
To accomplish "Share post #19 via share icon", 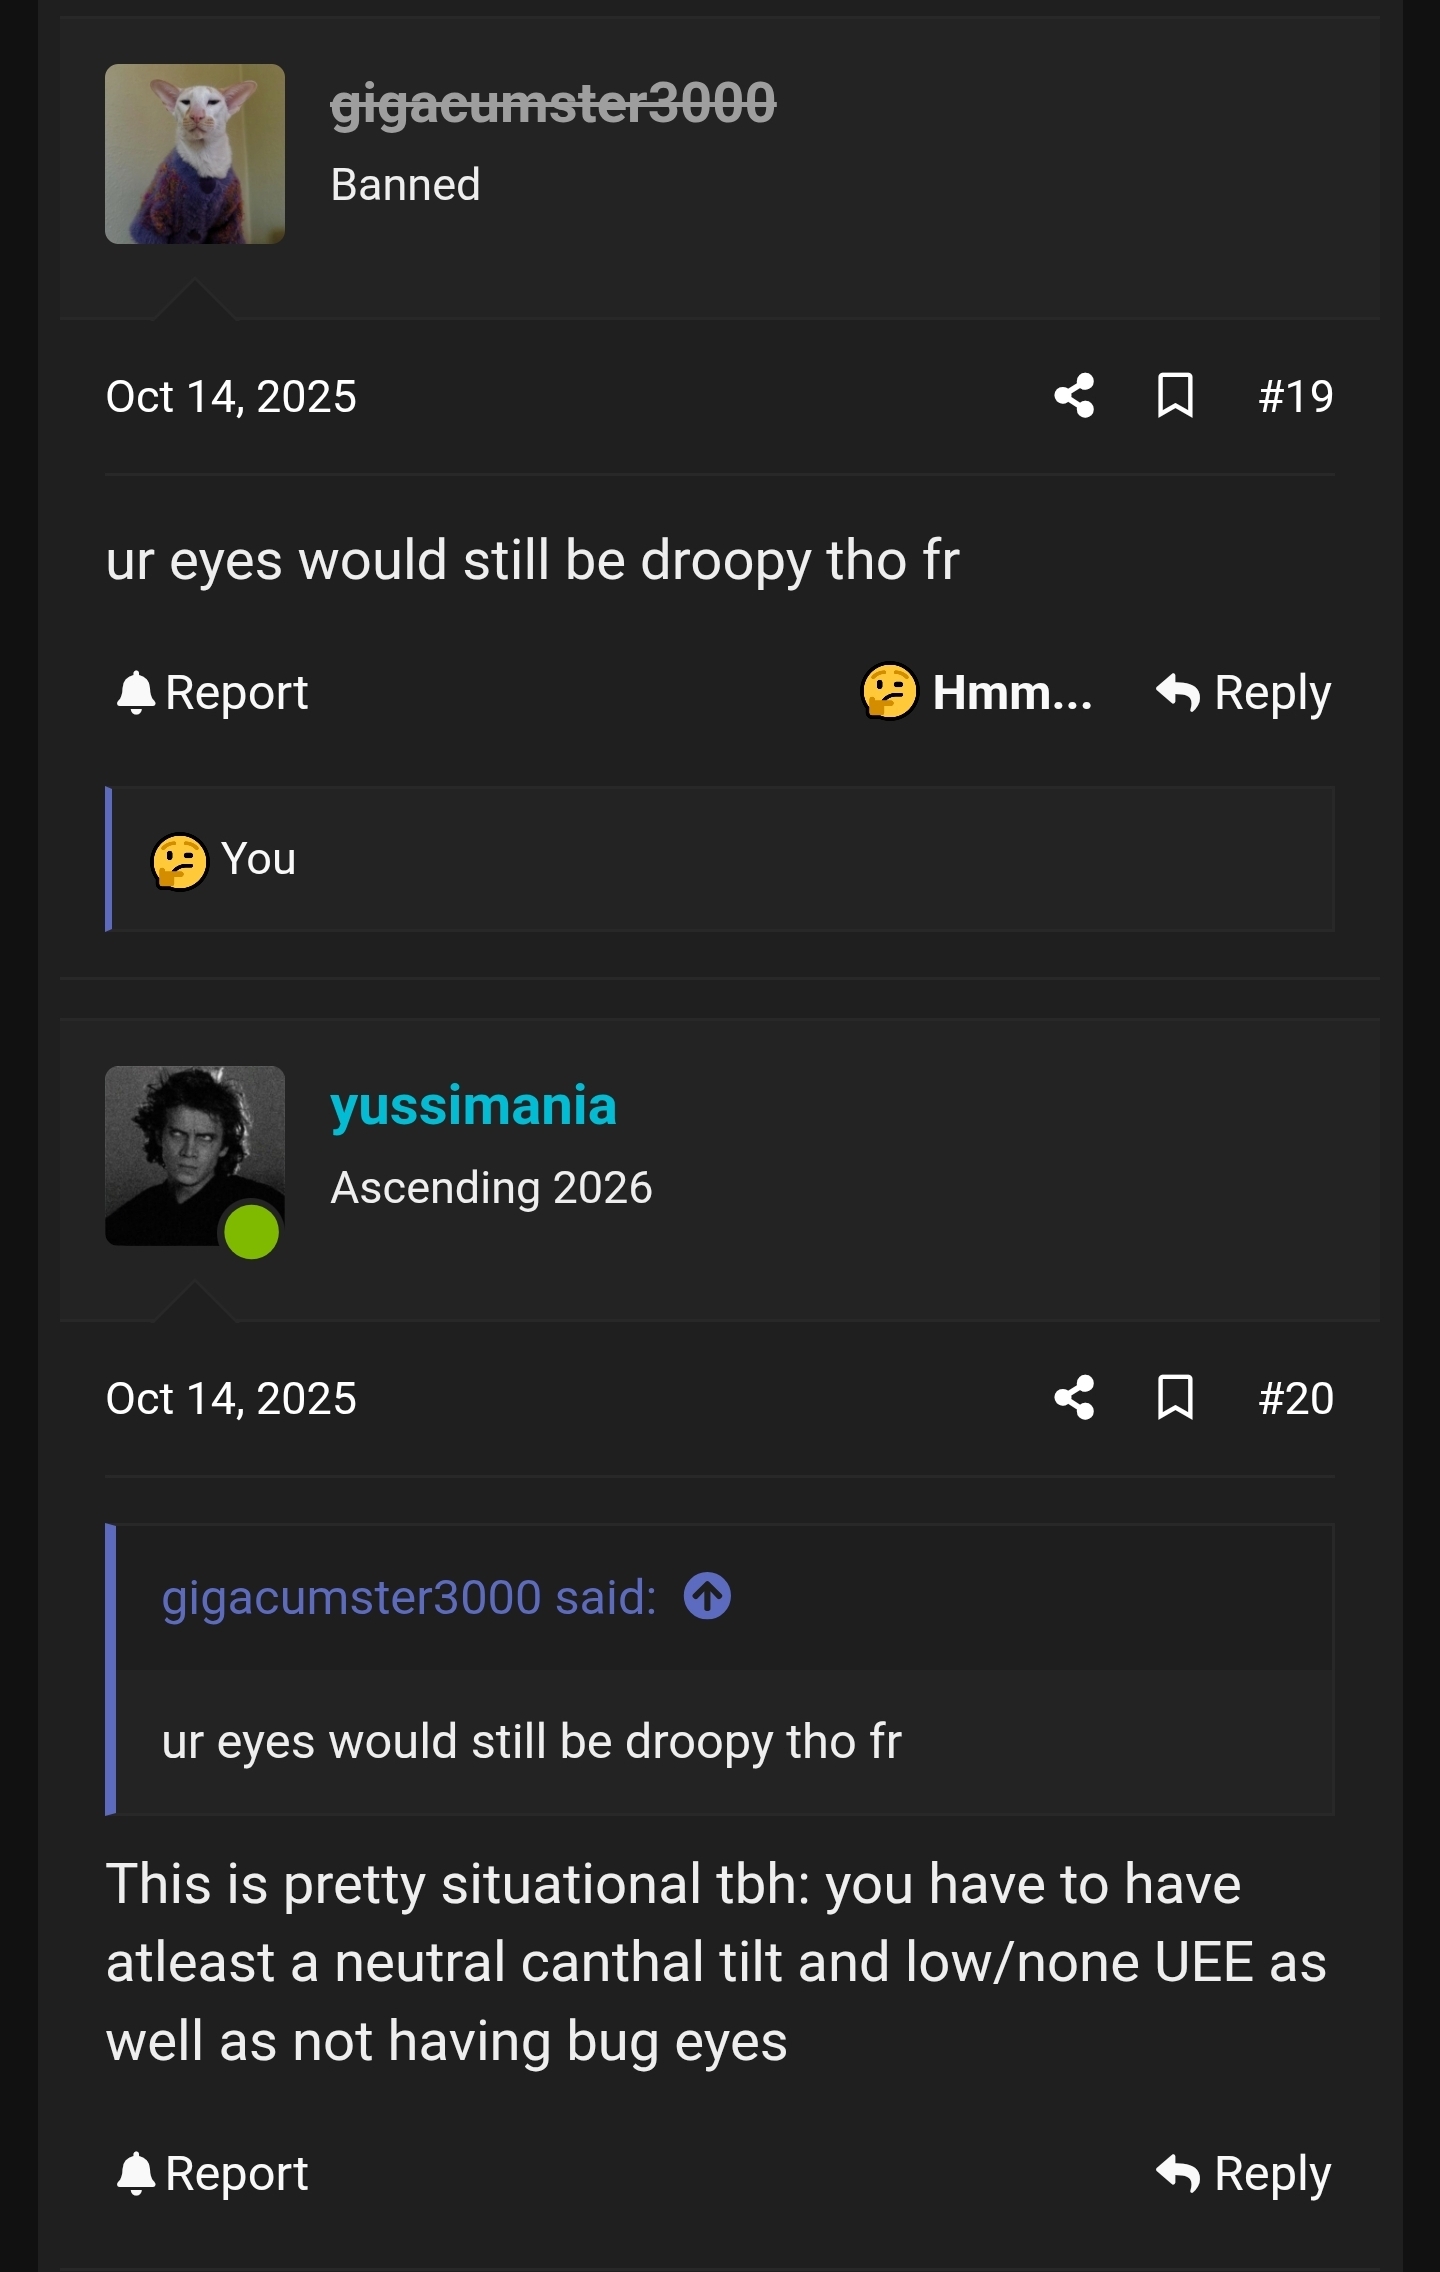I will [1074, 396].
